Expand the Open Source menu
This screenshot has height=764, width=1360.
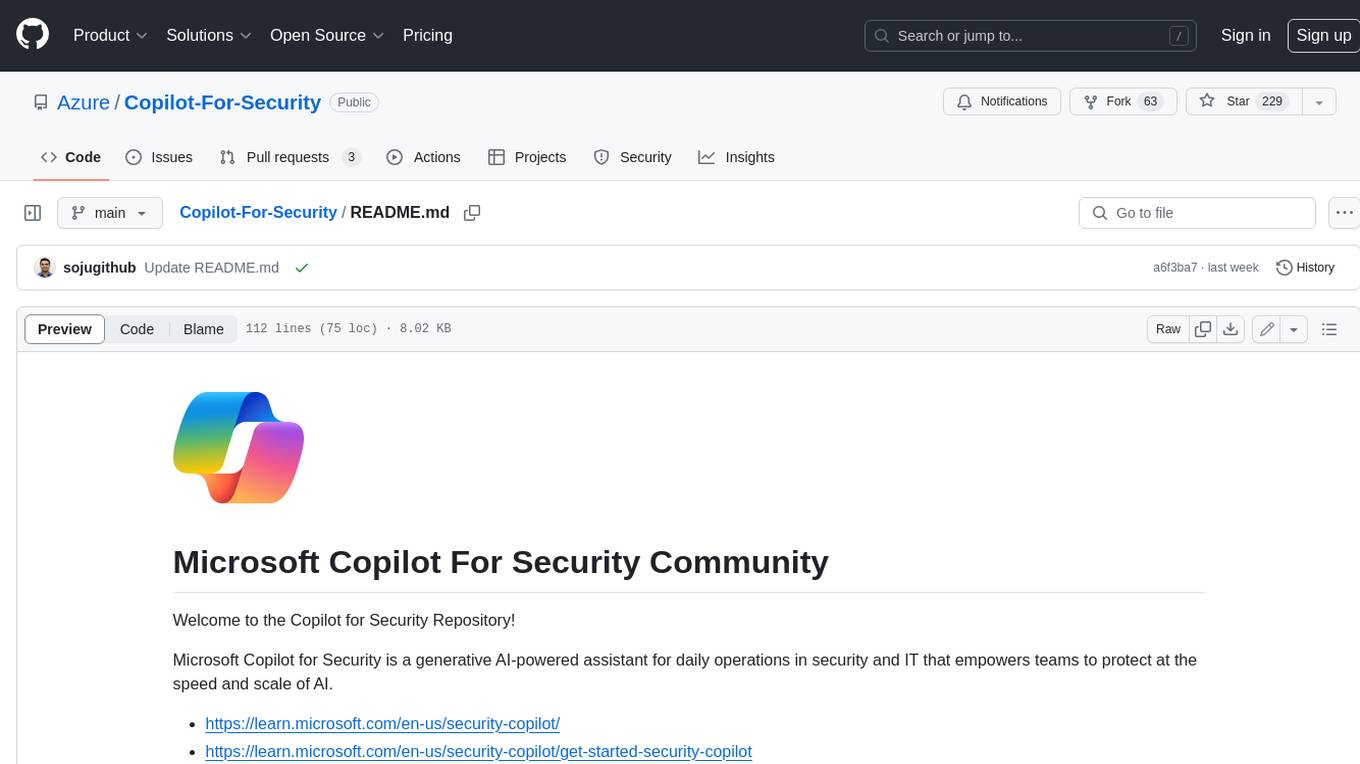[x=327, y=35]
